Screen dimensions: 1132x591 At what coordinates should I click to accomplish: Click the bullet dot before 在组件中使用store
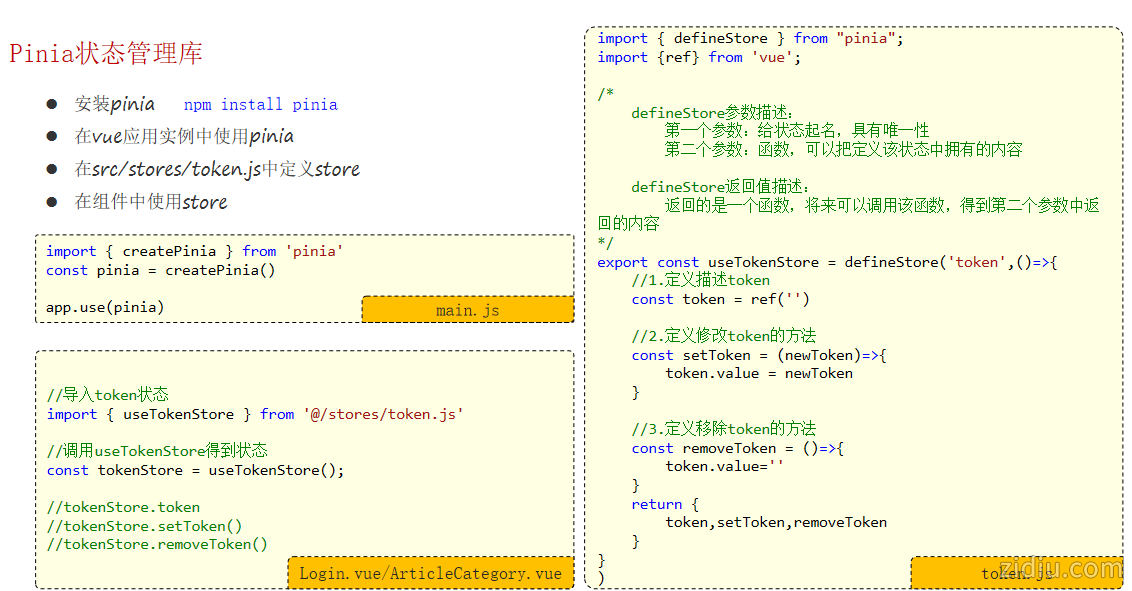click(52, 202)
